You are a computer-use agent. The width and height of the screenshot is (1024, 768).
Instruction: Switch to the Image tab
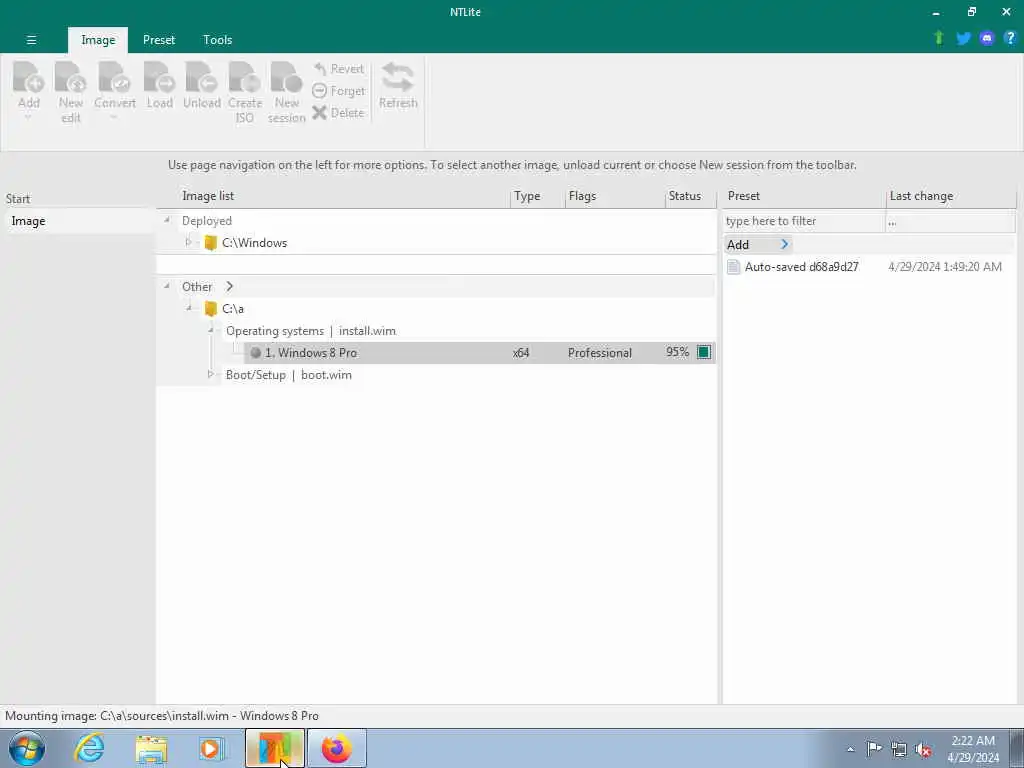pyautogui.click(x=98, y=40)
